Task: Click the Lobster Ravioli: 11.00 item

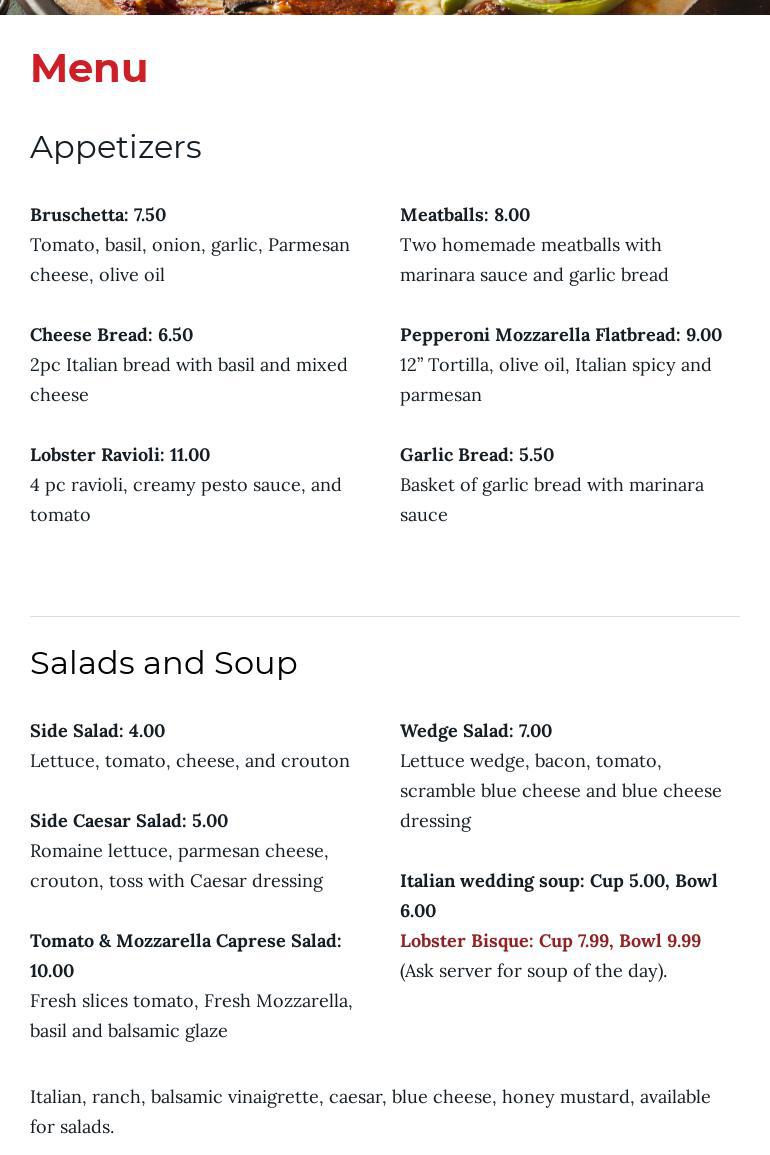Action: (x=120, y=455)
